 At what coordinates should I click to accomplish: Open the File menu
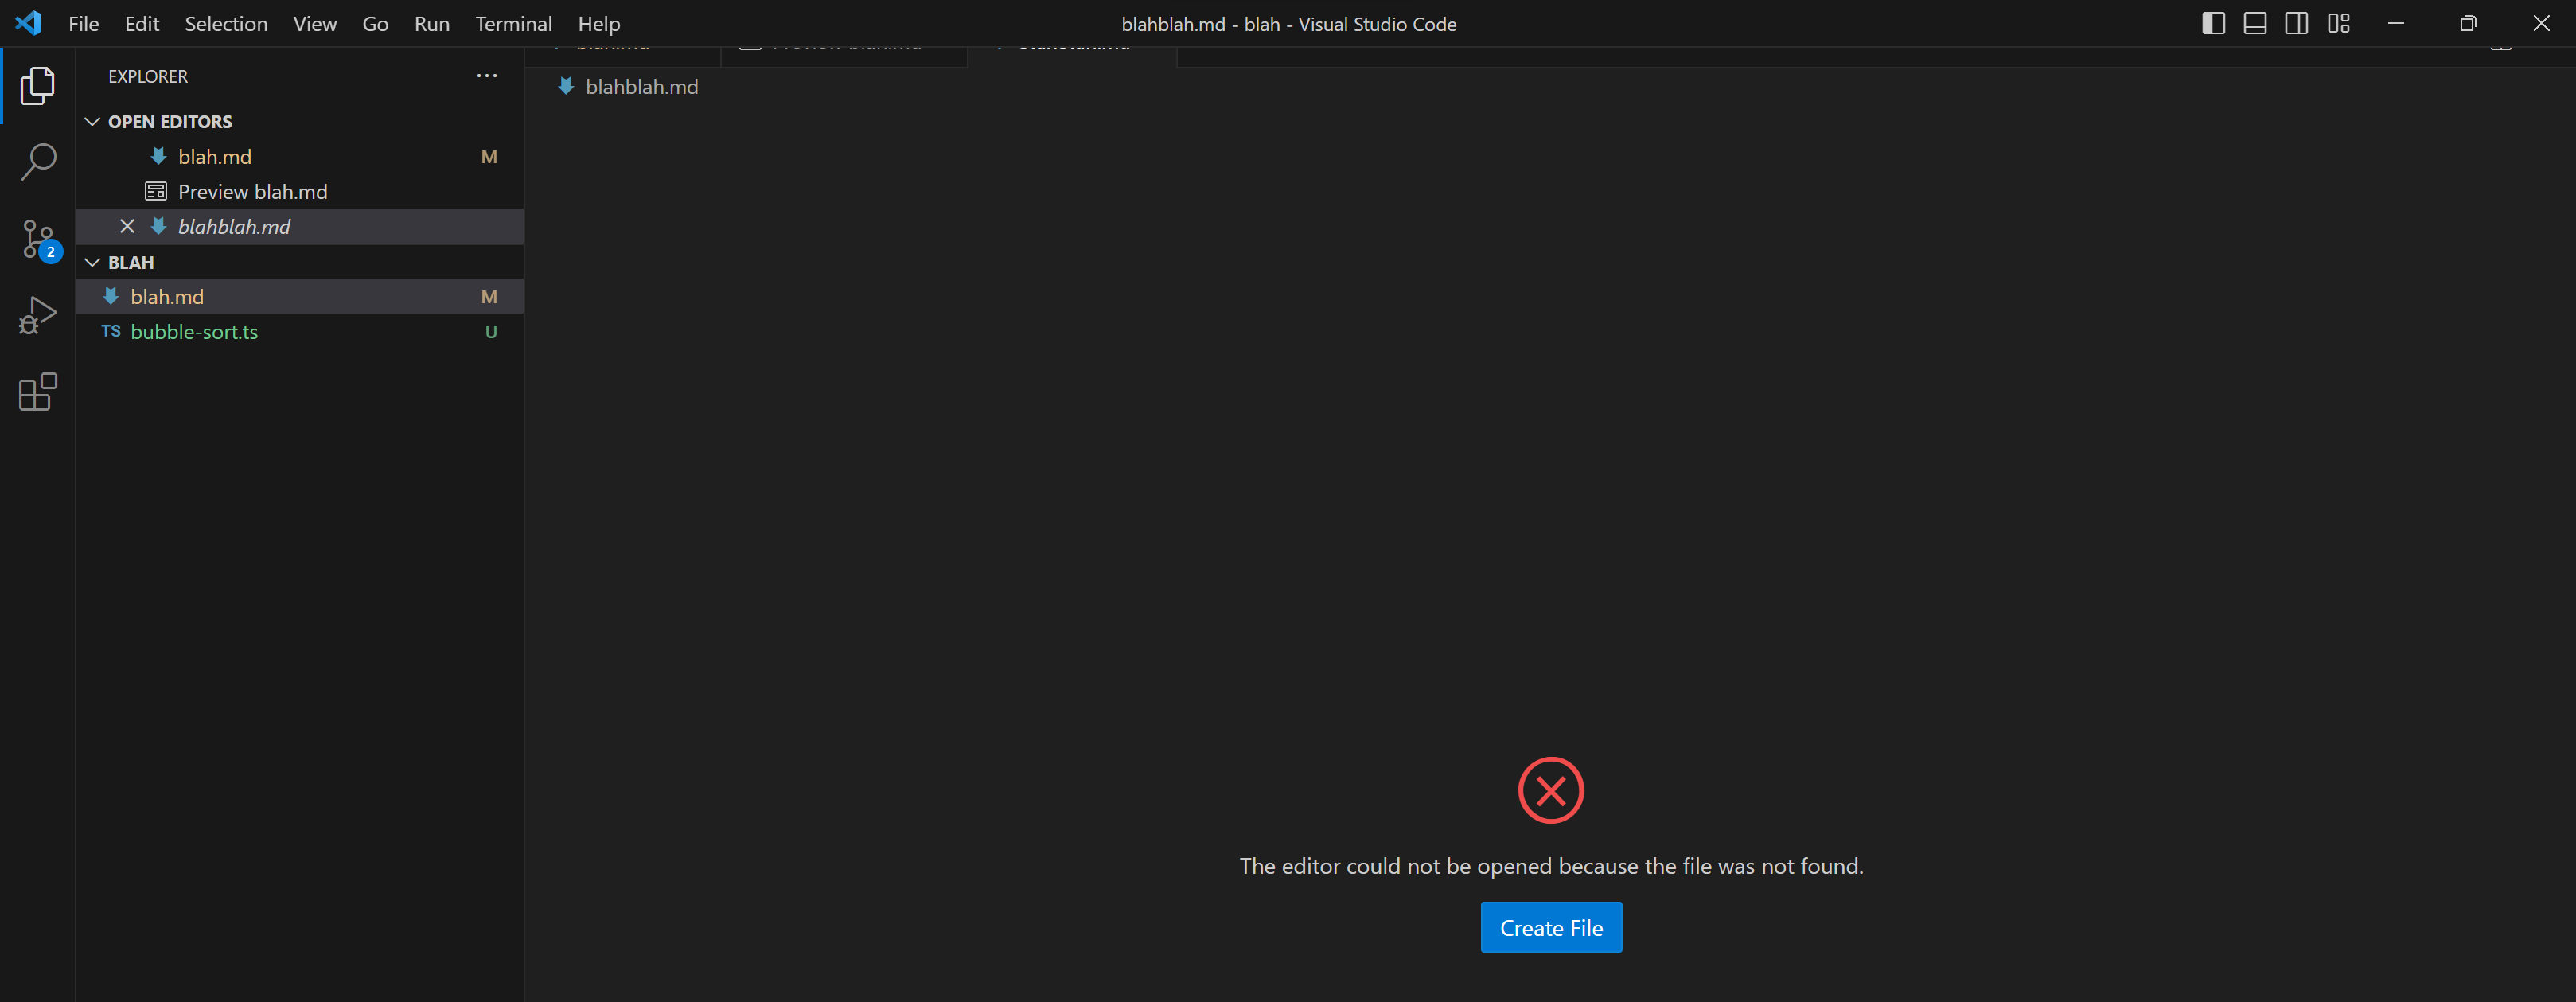tap(83, 23)
